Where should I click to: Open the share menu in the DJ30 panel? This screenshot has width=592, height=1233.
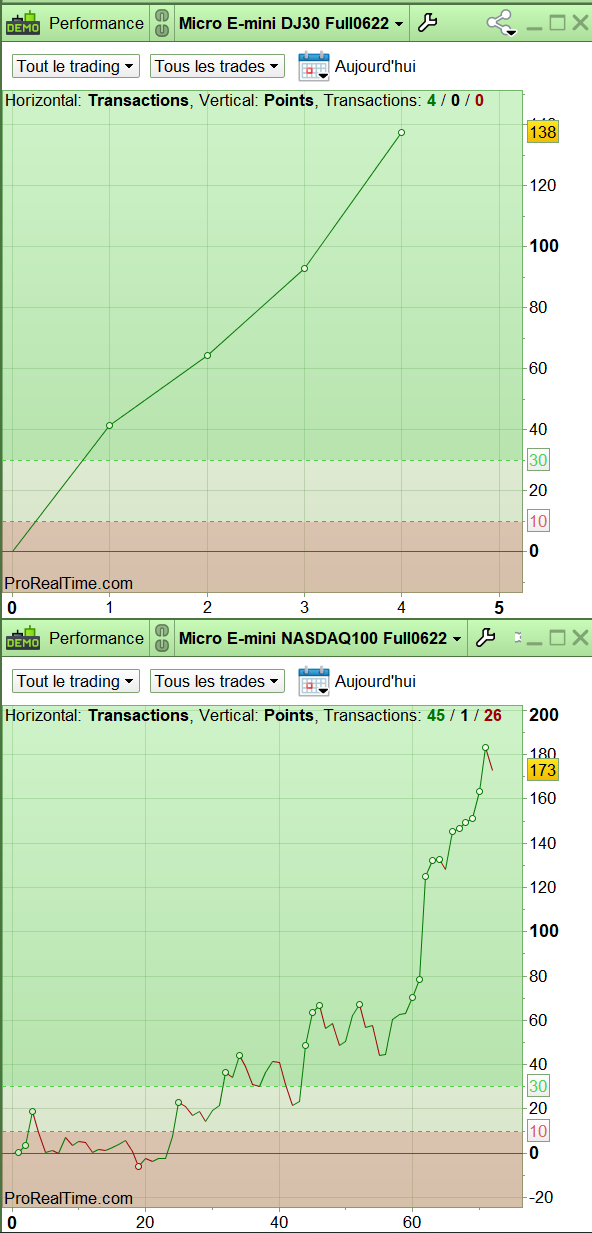point(500,23)
